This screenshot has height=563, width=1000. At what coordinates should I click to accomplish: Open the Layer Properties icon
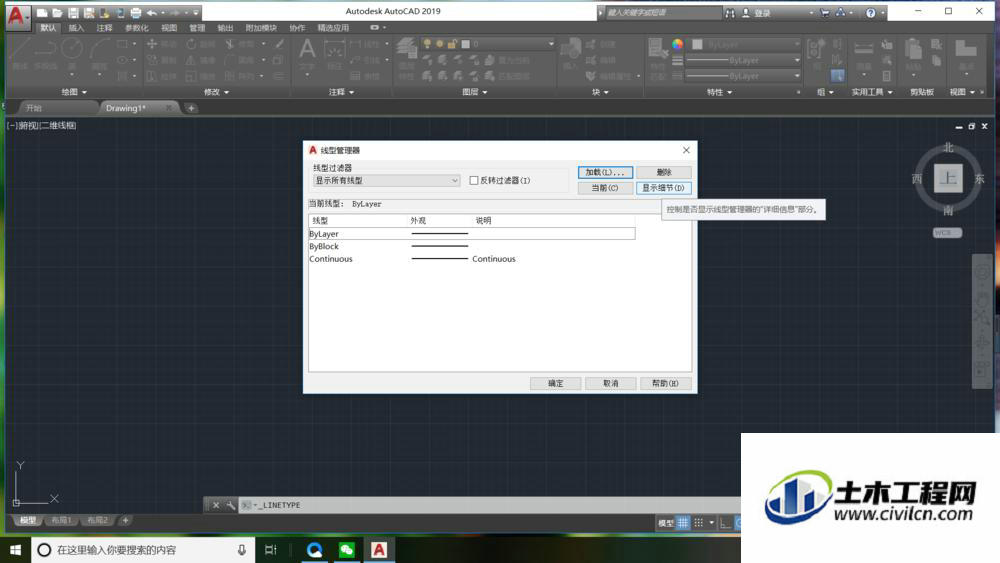click(x=406, y=50)
